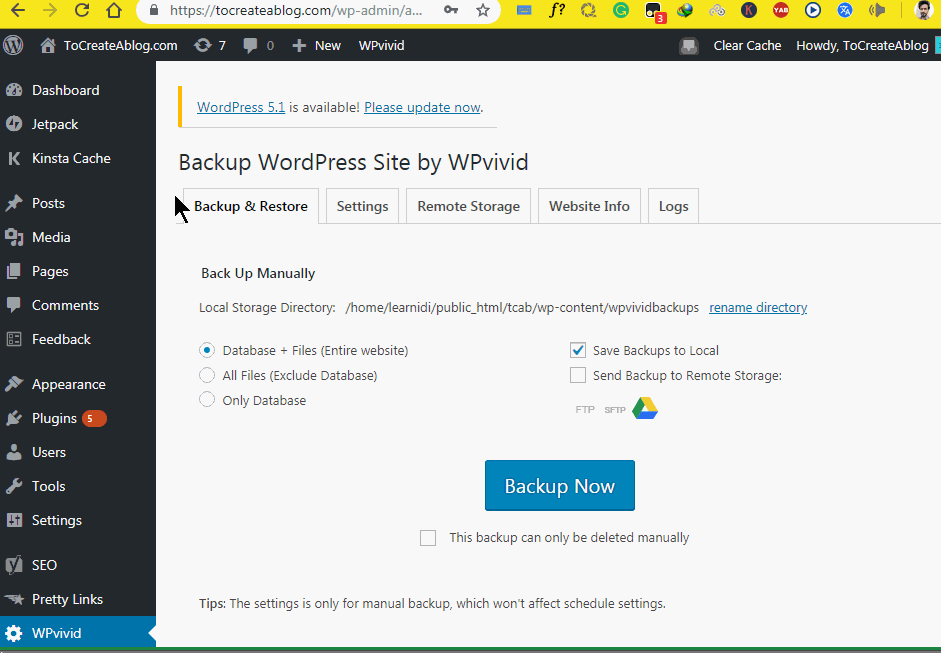
Task: Open the Logs tab
Action: (673, 206)
